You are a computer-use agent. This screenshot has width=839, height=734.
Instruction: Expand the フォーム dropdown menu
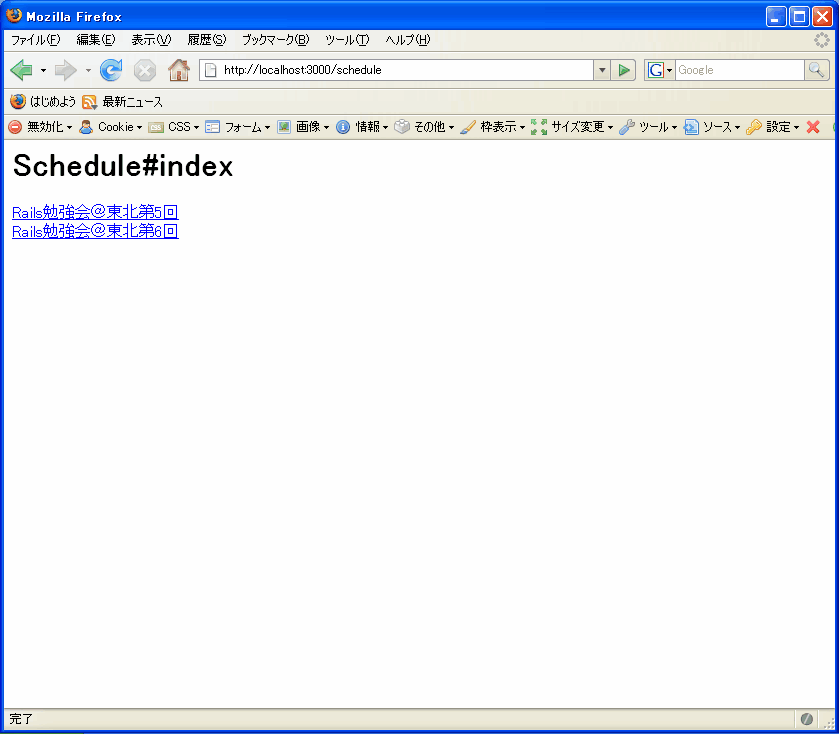268,127
